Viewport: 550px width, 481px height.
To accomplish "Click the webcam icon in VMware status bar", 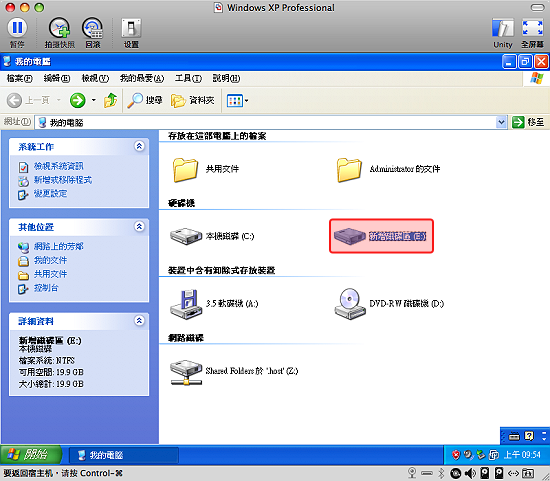I will 412,473.
